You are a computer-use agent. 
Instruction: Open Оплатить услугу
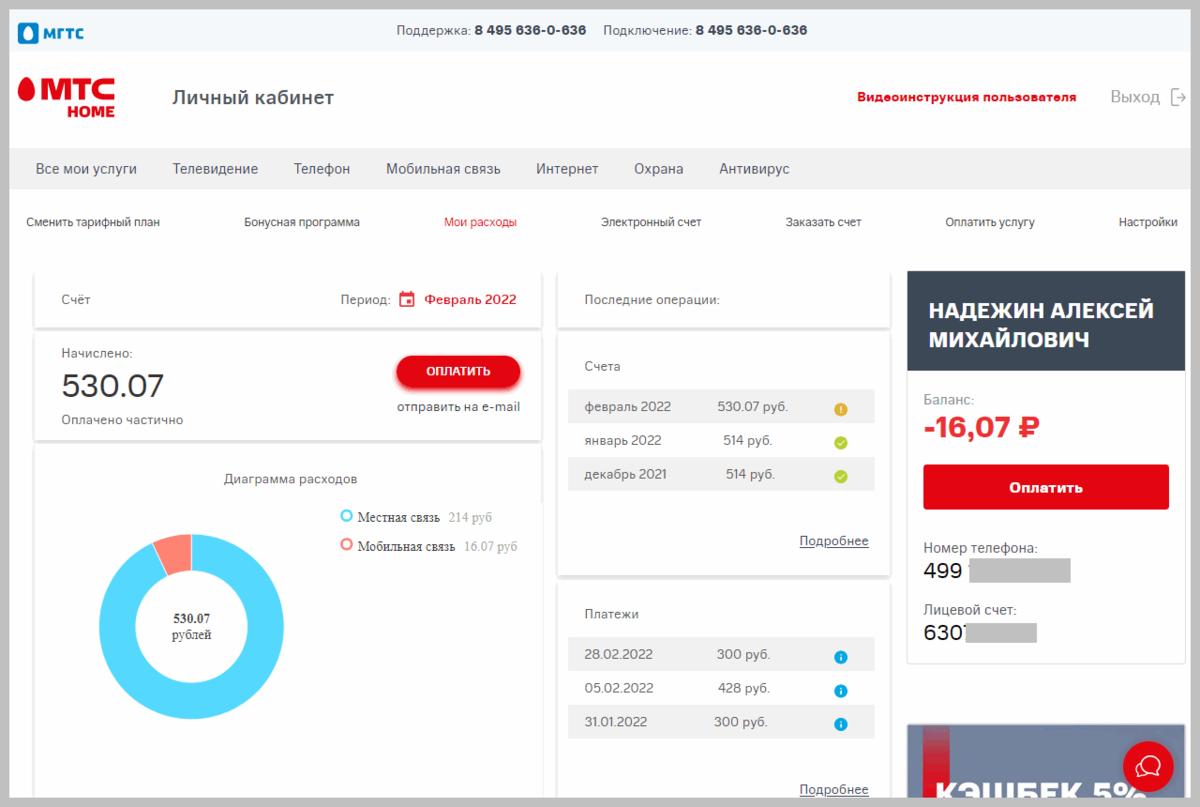(x=990, y=223)
